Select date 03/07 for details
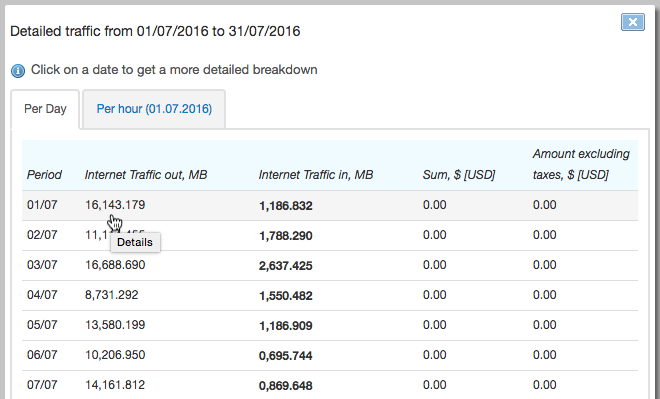This screenshot has height=399, width=660. tap(42, 265)
